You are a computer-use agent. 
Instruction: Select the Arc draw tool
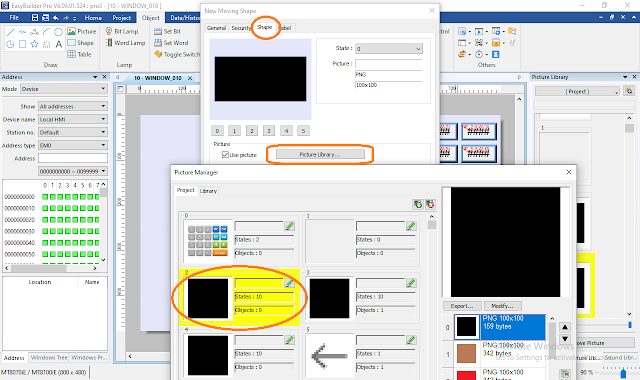tap(47, 31)
